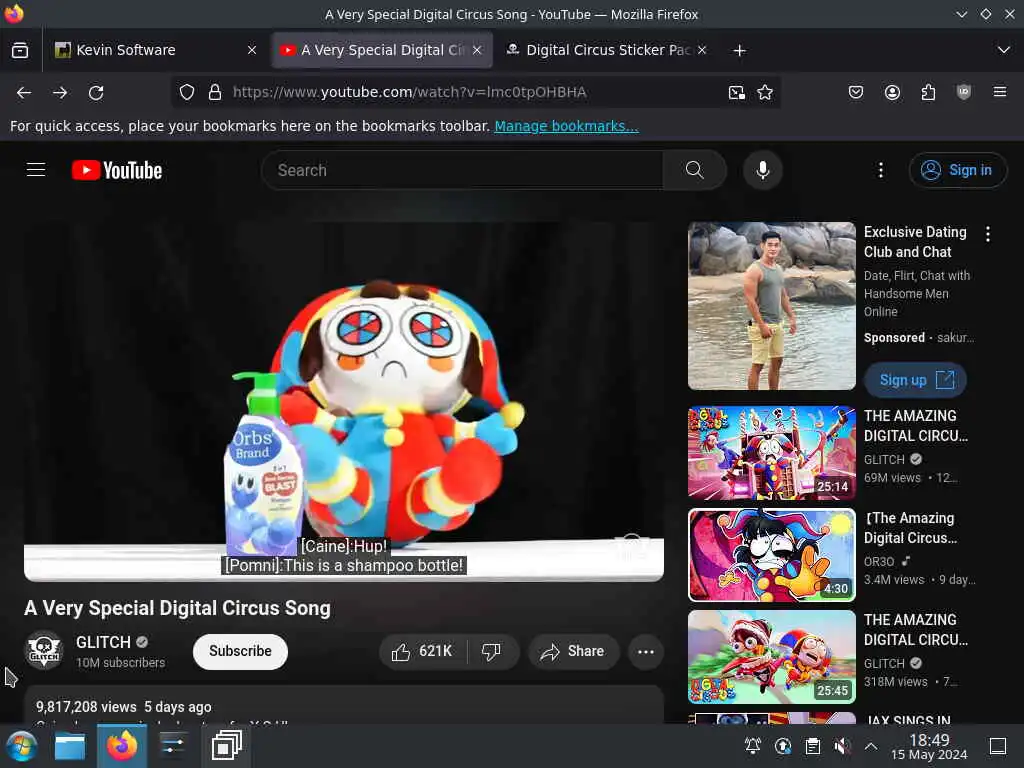This screenshot has width=1024, height=768.
Task: Open Firefox application hamburger menu
Action: coord(1000,92)
